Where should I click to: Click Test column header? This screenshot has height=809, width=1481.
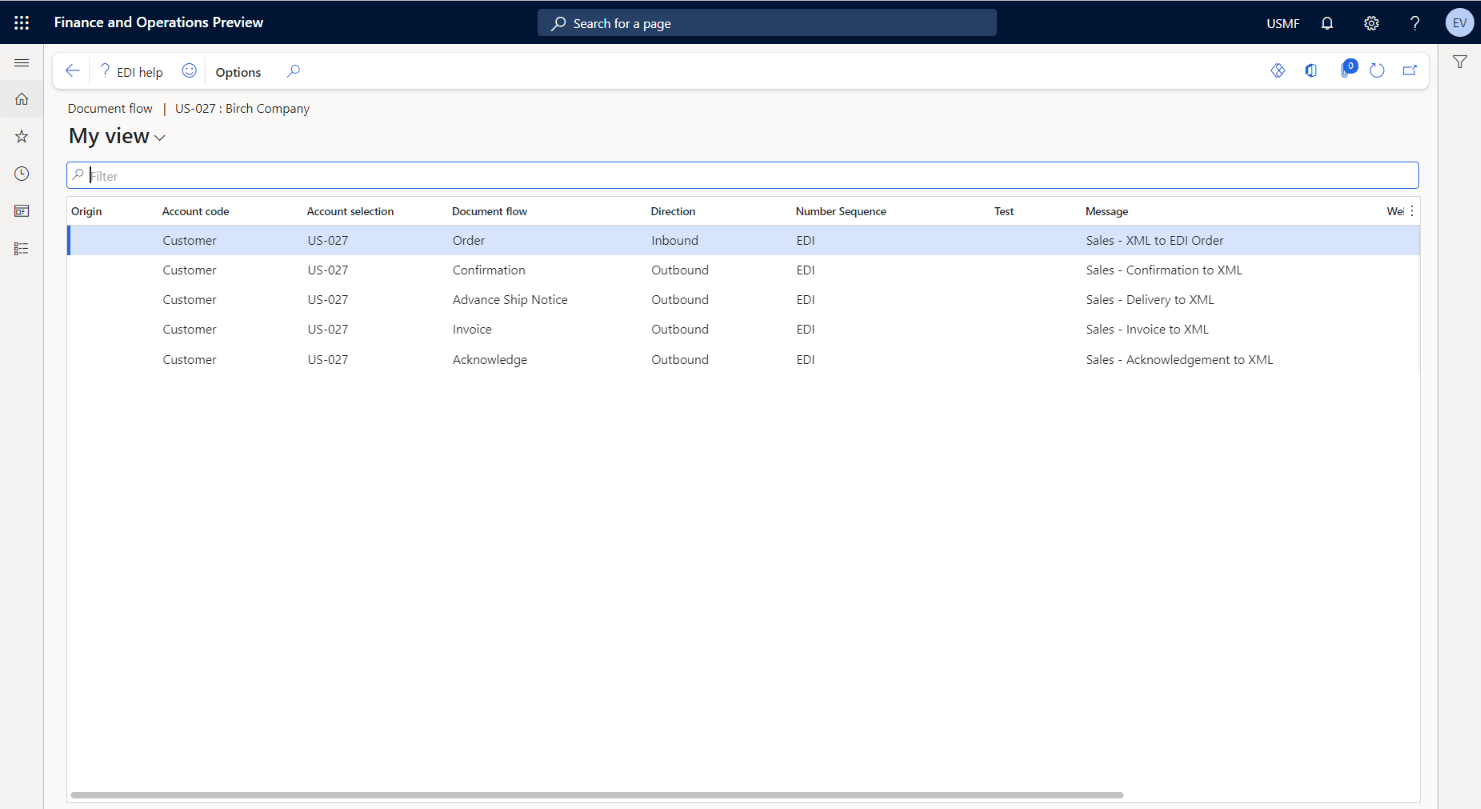pyautogui.click(x=1004, y=211)
